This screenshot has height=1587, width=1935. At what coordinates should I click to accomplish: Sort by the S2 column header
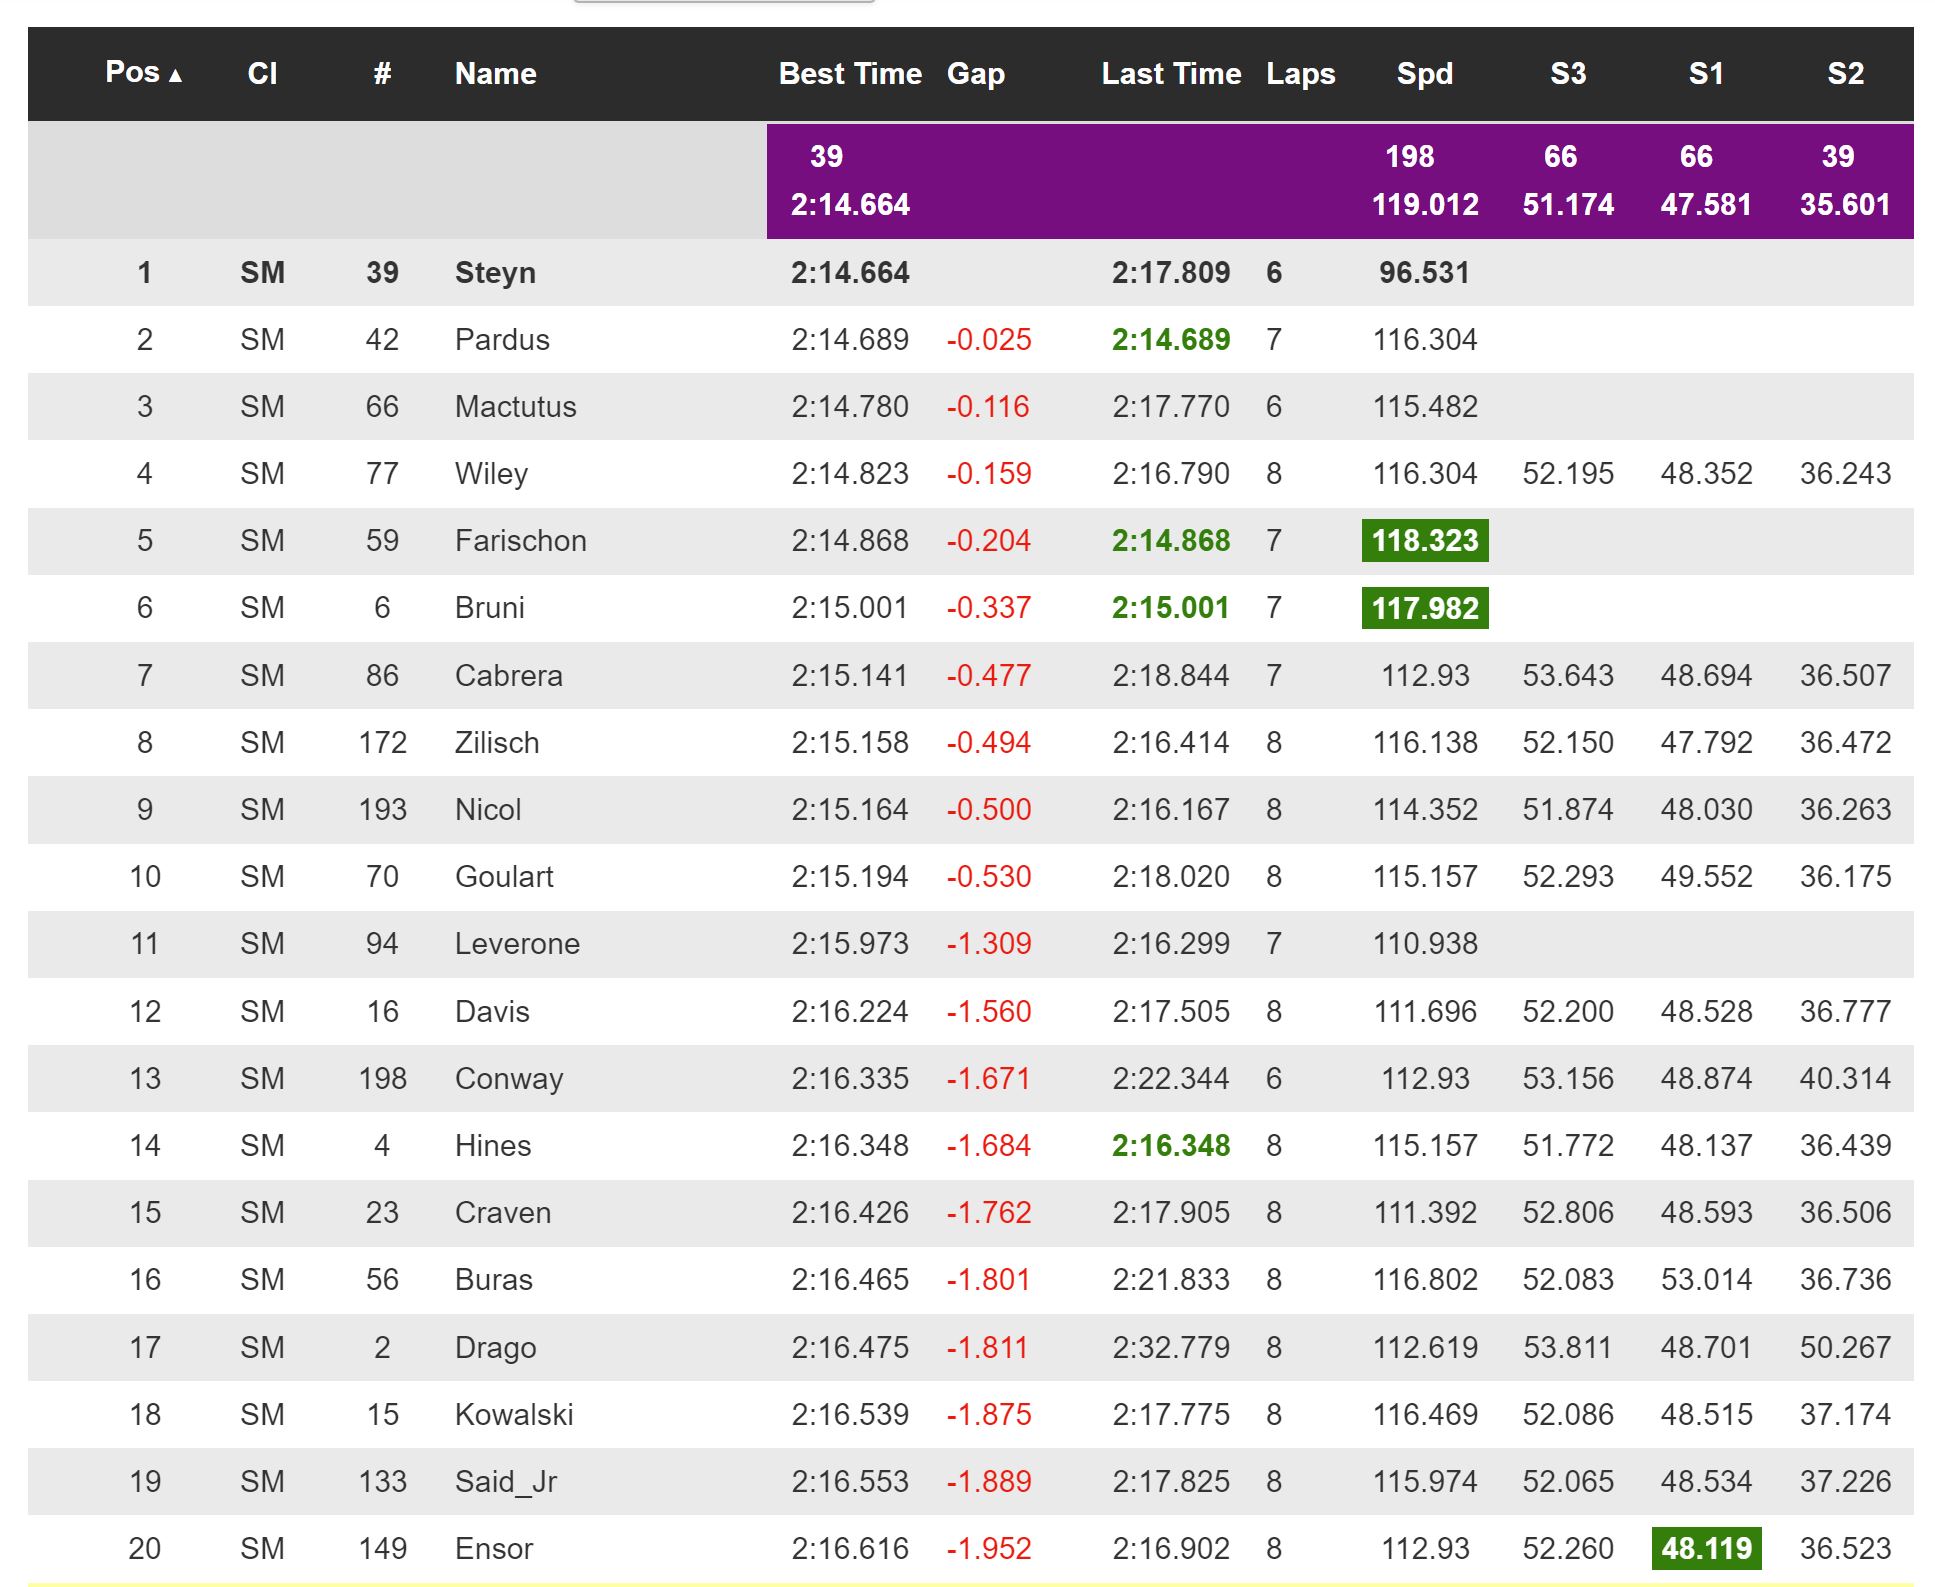pos(1845,73)
